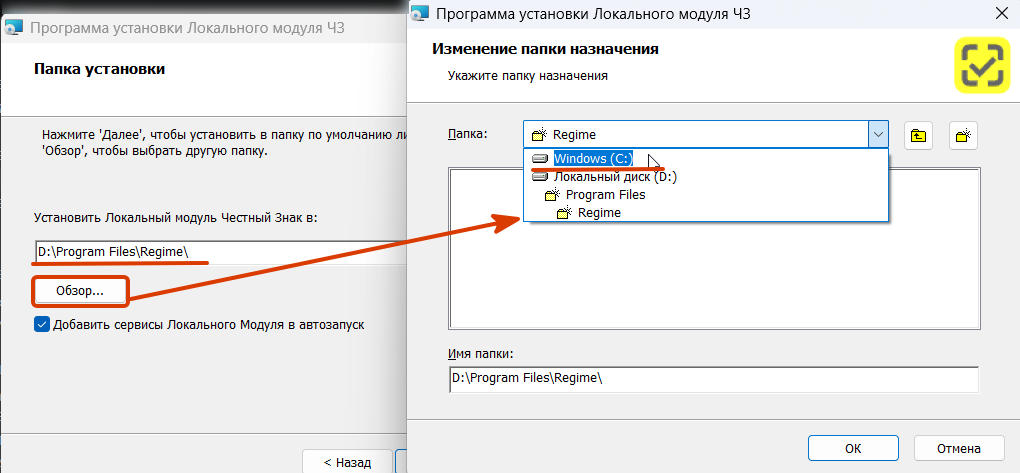Select Windows (C:) drive in dropdown list
This screenshot has height=473, width=1020.
point(706,159)
